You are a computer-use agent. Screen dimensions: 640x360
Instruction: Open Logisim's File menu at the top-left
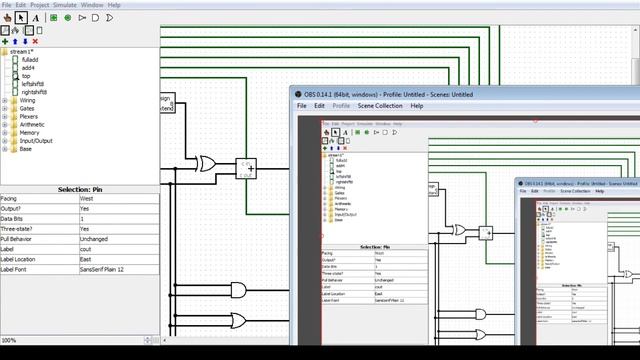7,5
